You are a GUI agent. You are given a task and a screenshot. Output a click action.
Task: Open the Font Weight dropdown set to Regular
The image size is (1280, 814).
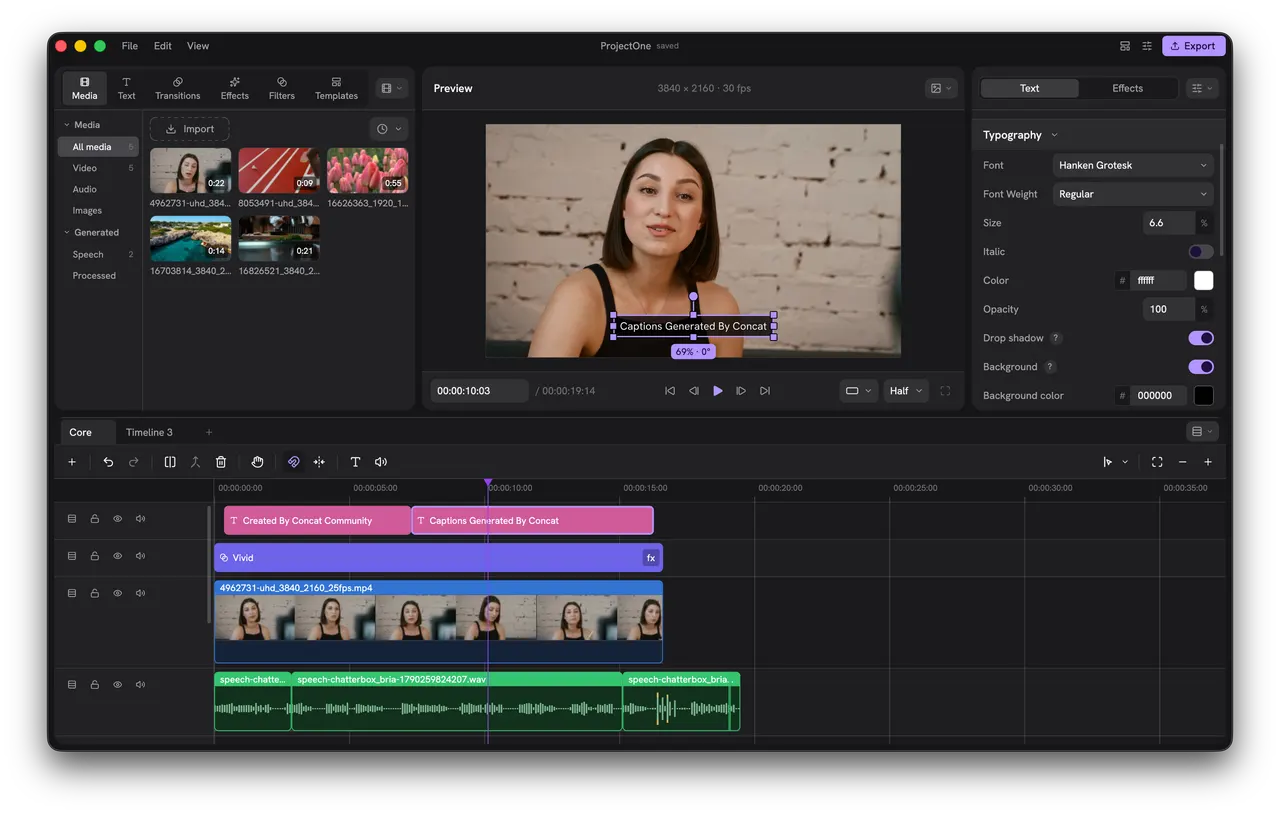(x=1133, y=194)
